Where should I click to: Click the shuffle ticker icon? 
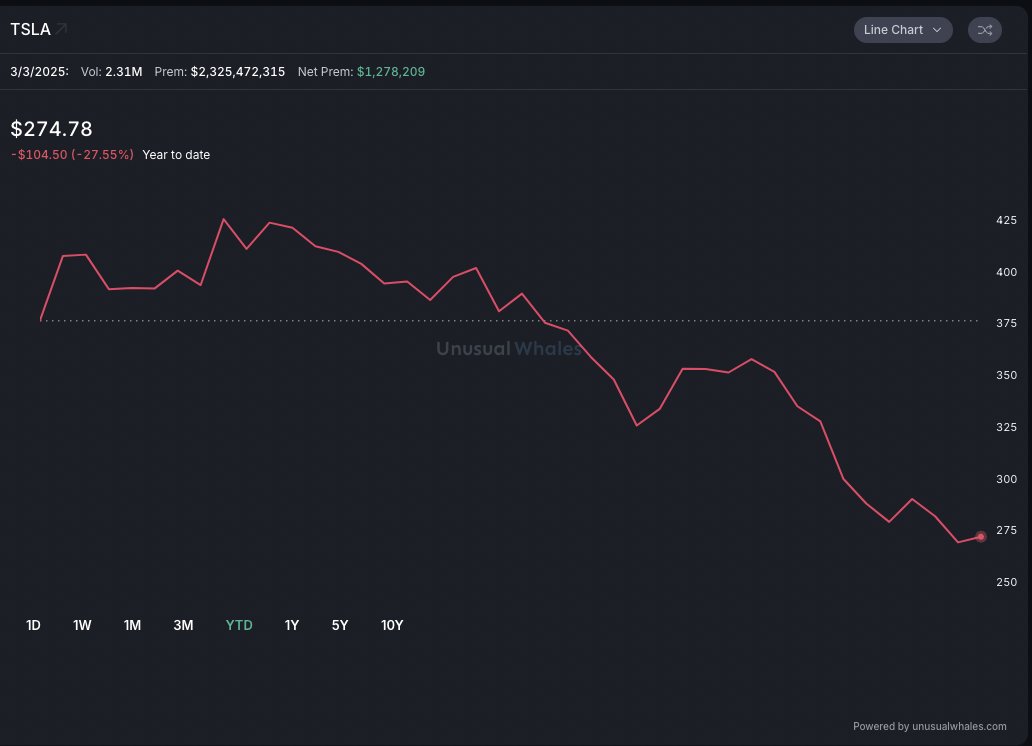[x=984, y=29]
